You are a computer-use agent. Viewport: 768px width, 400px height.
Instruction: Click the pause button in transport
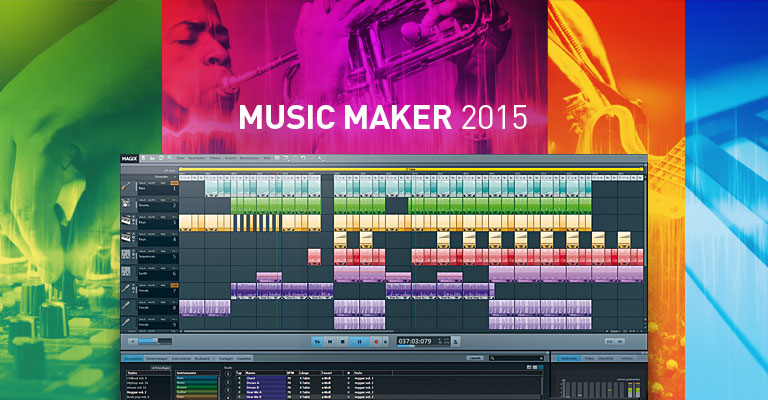click(360, 342)
